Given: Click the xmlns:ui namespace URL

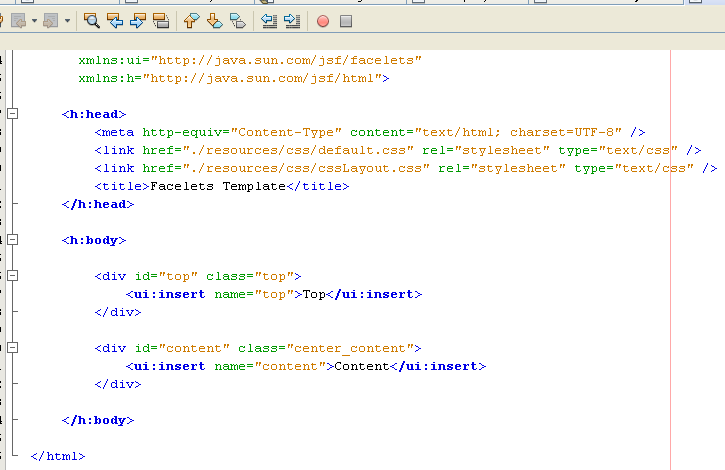Looking at the screenshot, I should tap(287, 60).
